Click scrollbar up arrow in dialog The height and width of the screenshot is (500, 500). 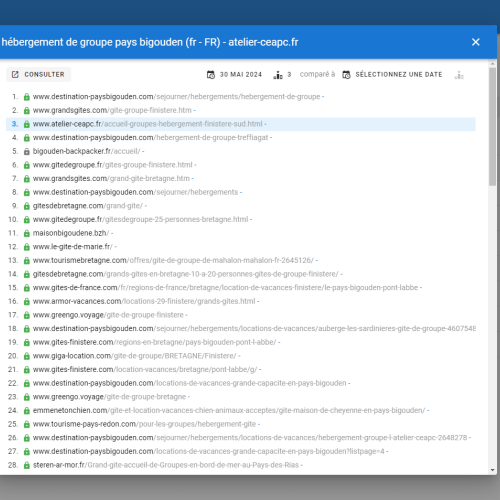[x=493, y=63]
